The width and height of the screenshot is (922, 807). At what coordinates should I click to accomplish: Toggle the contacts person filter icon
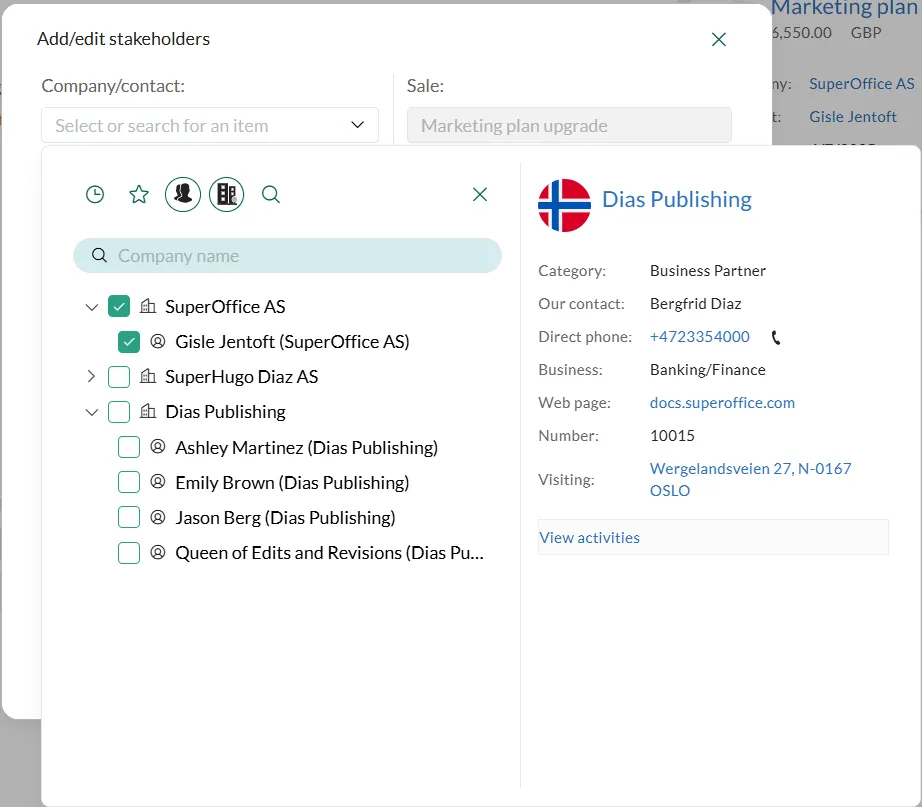(x=183, y=194)
